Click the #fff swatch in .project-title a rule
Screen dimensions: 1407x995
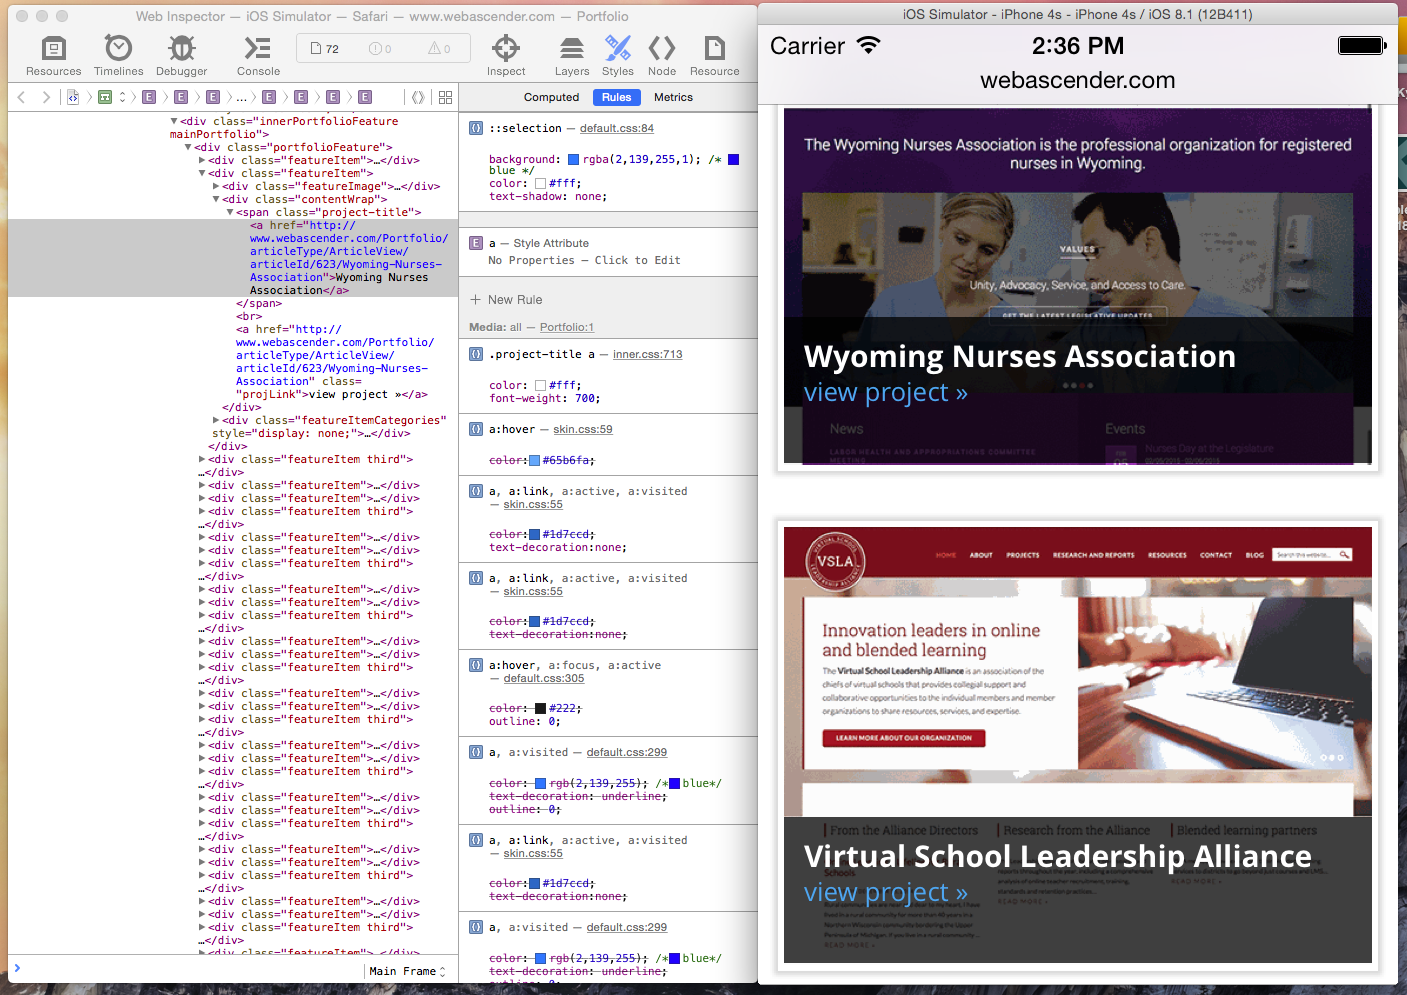click(541, 385)
